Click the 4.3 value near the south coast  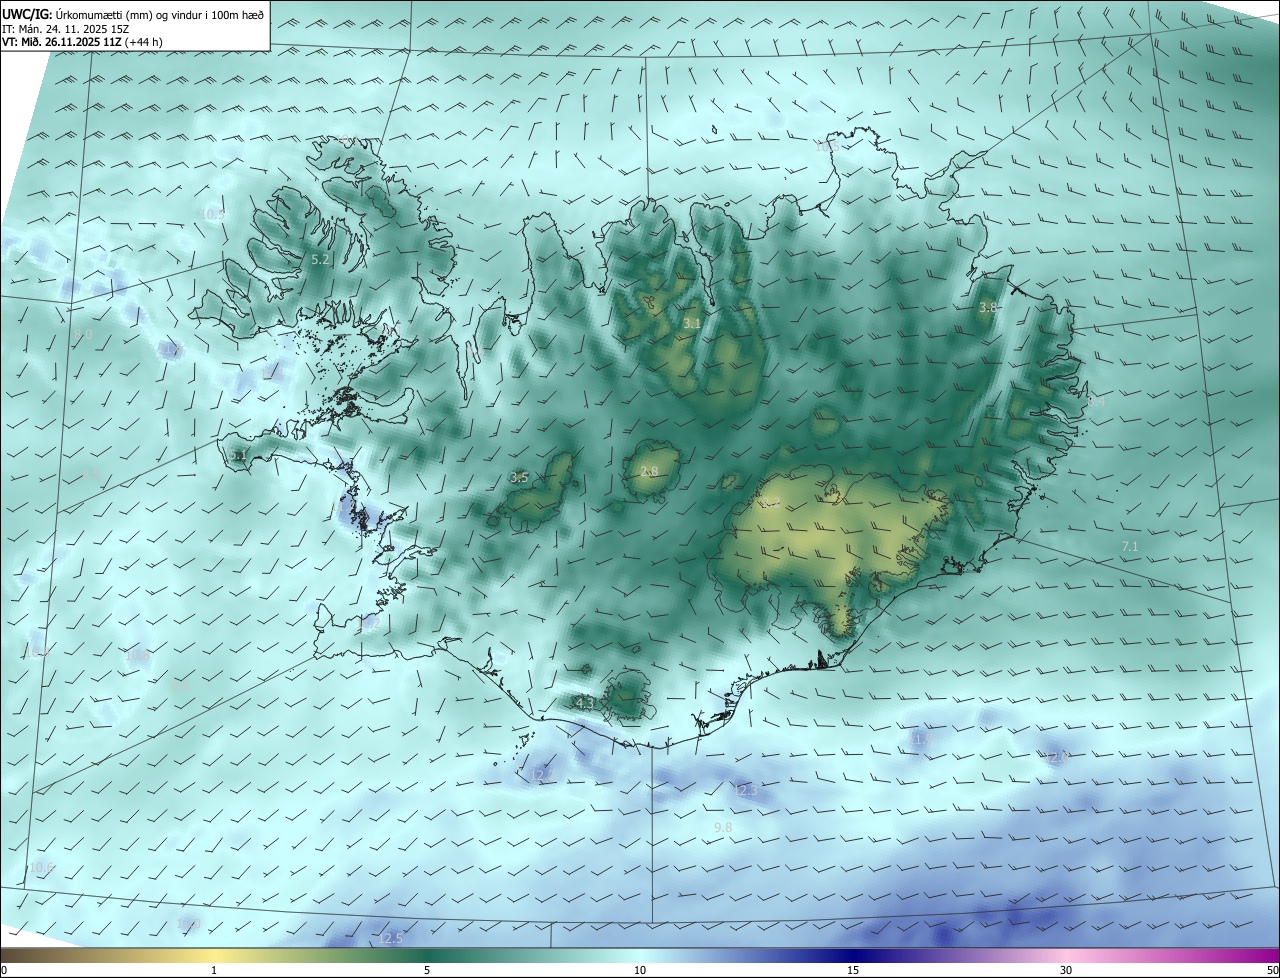pyautogui.click(x=586, y=704)
